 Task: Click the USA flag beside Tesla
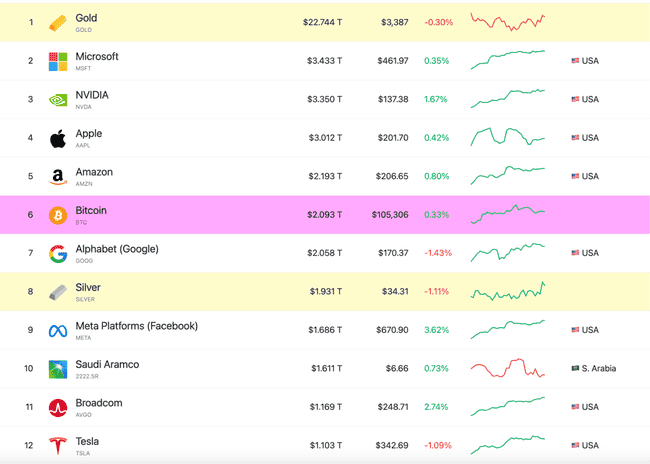[x=575, y=446]
